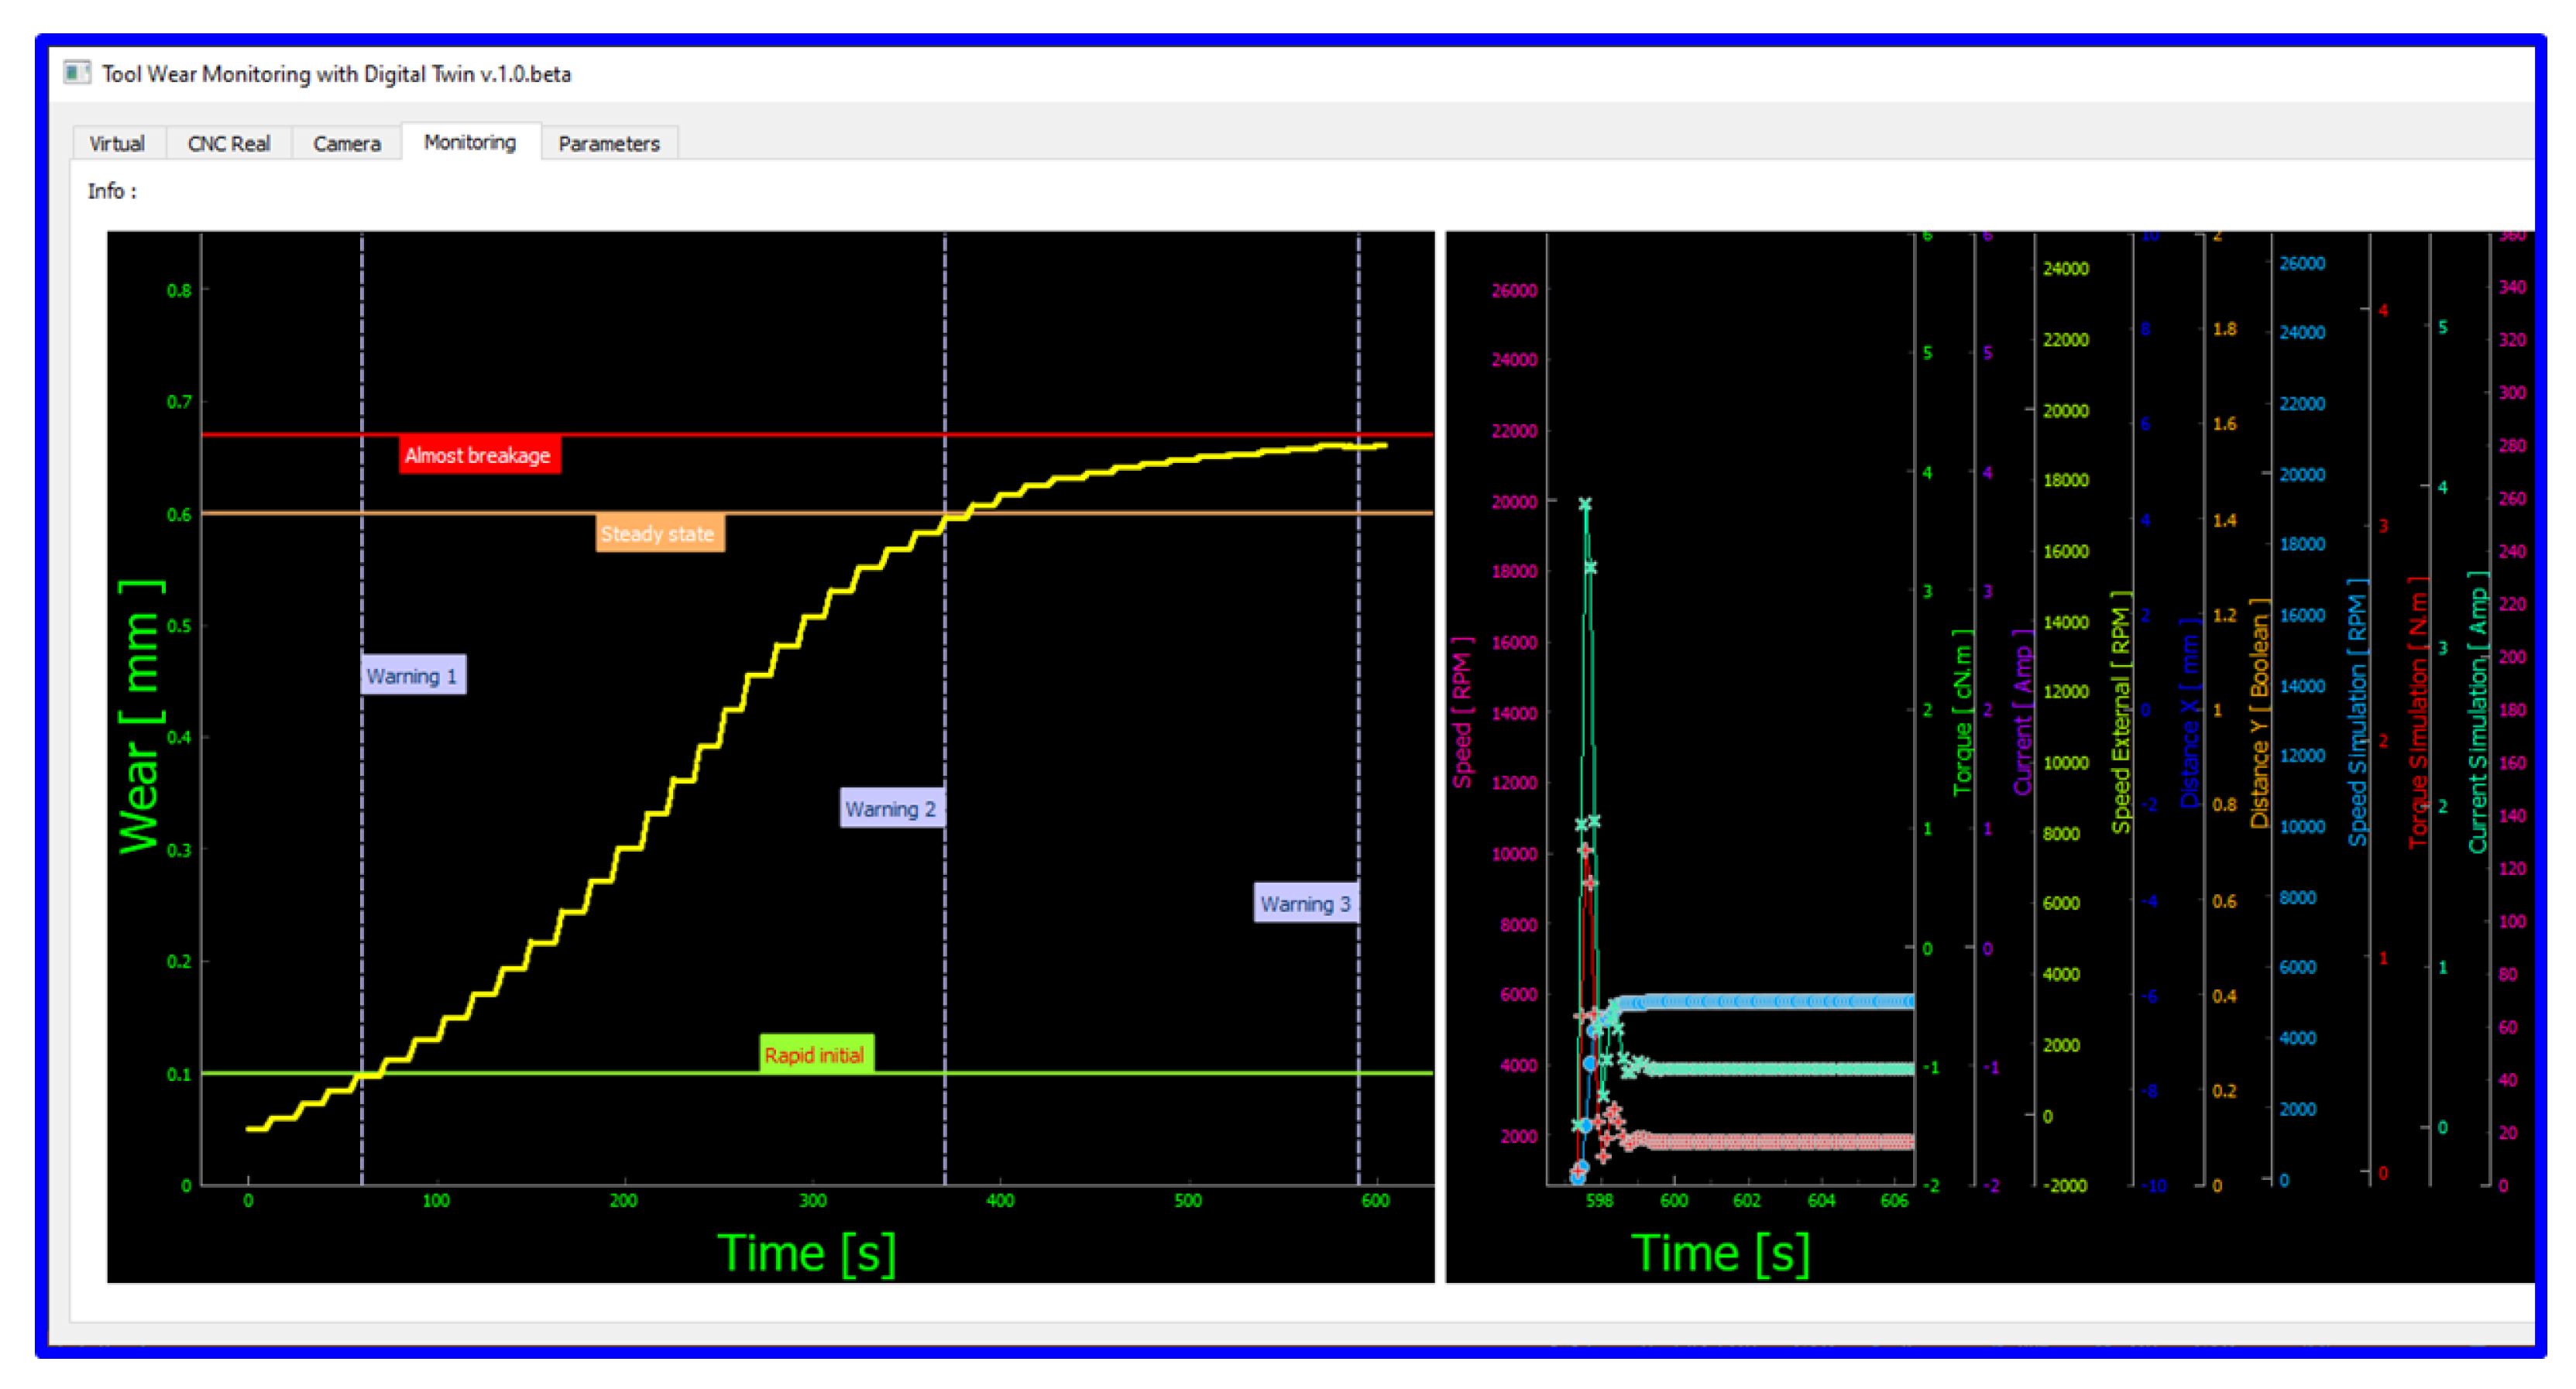Image resolution: width=2576 pixels, height=1389 pixels.
Task: Click the app icon in the title bar
Action: click(77, 73)
